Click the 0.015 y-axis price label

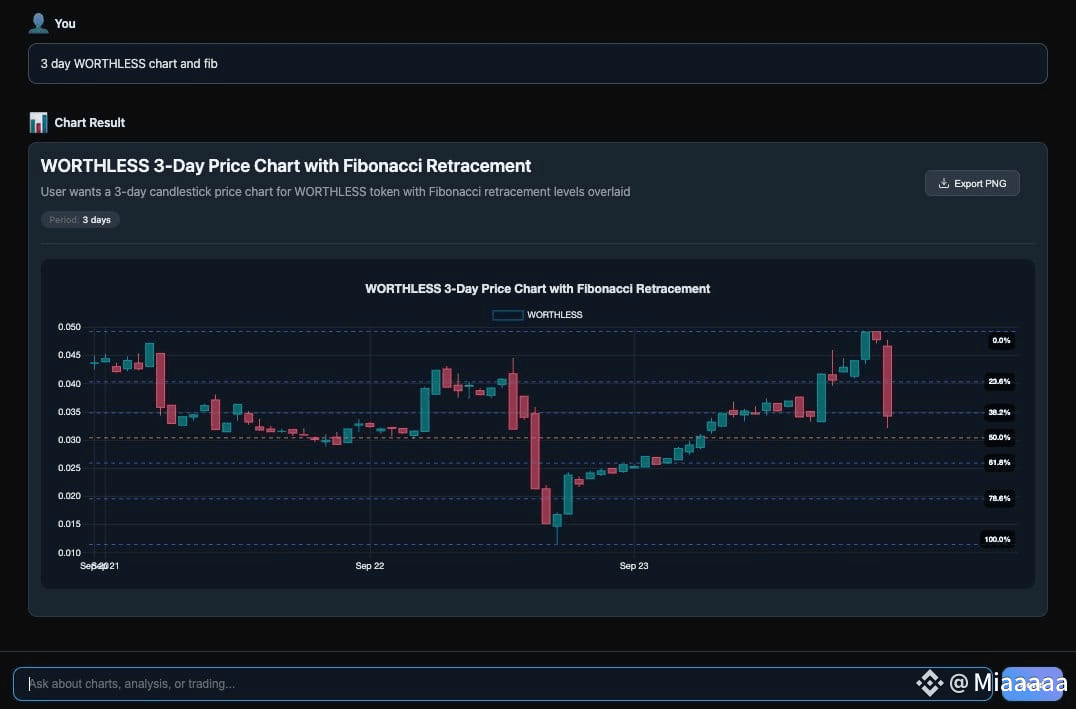69,524
